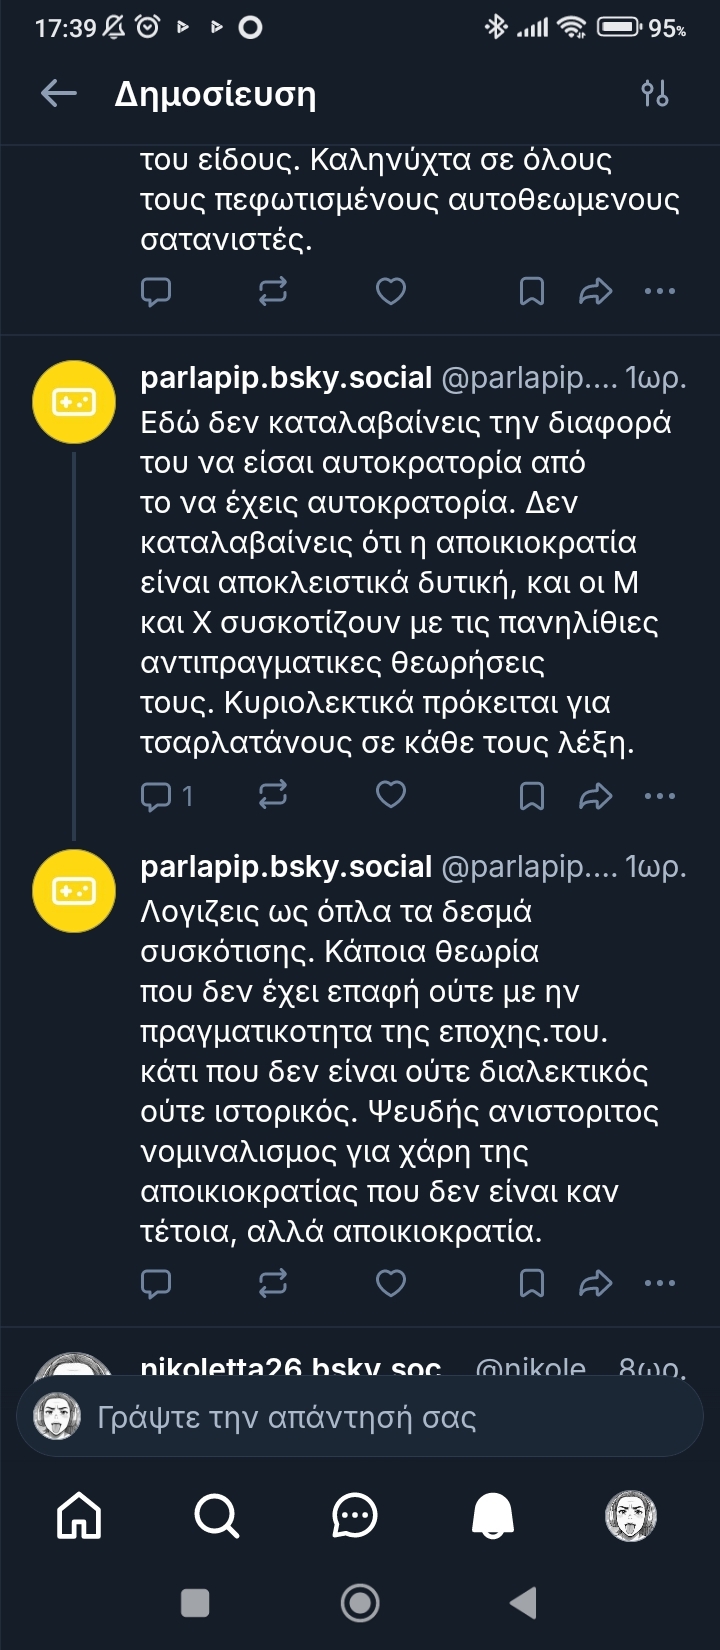Reply to the 'Εδώ δεν καταλαβαίνεις' post

click(157, 796)
